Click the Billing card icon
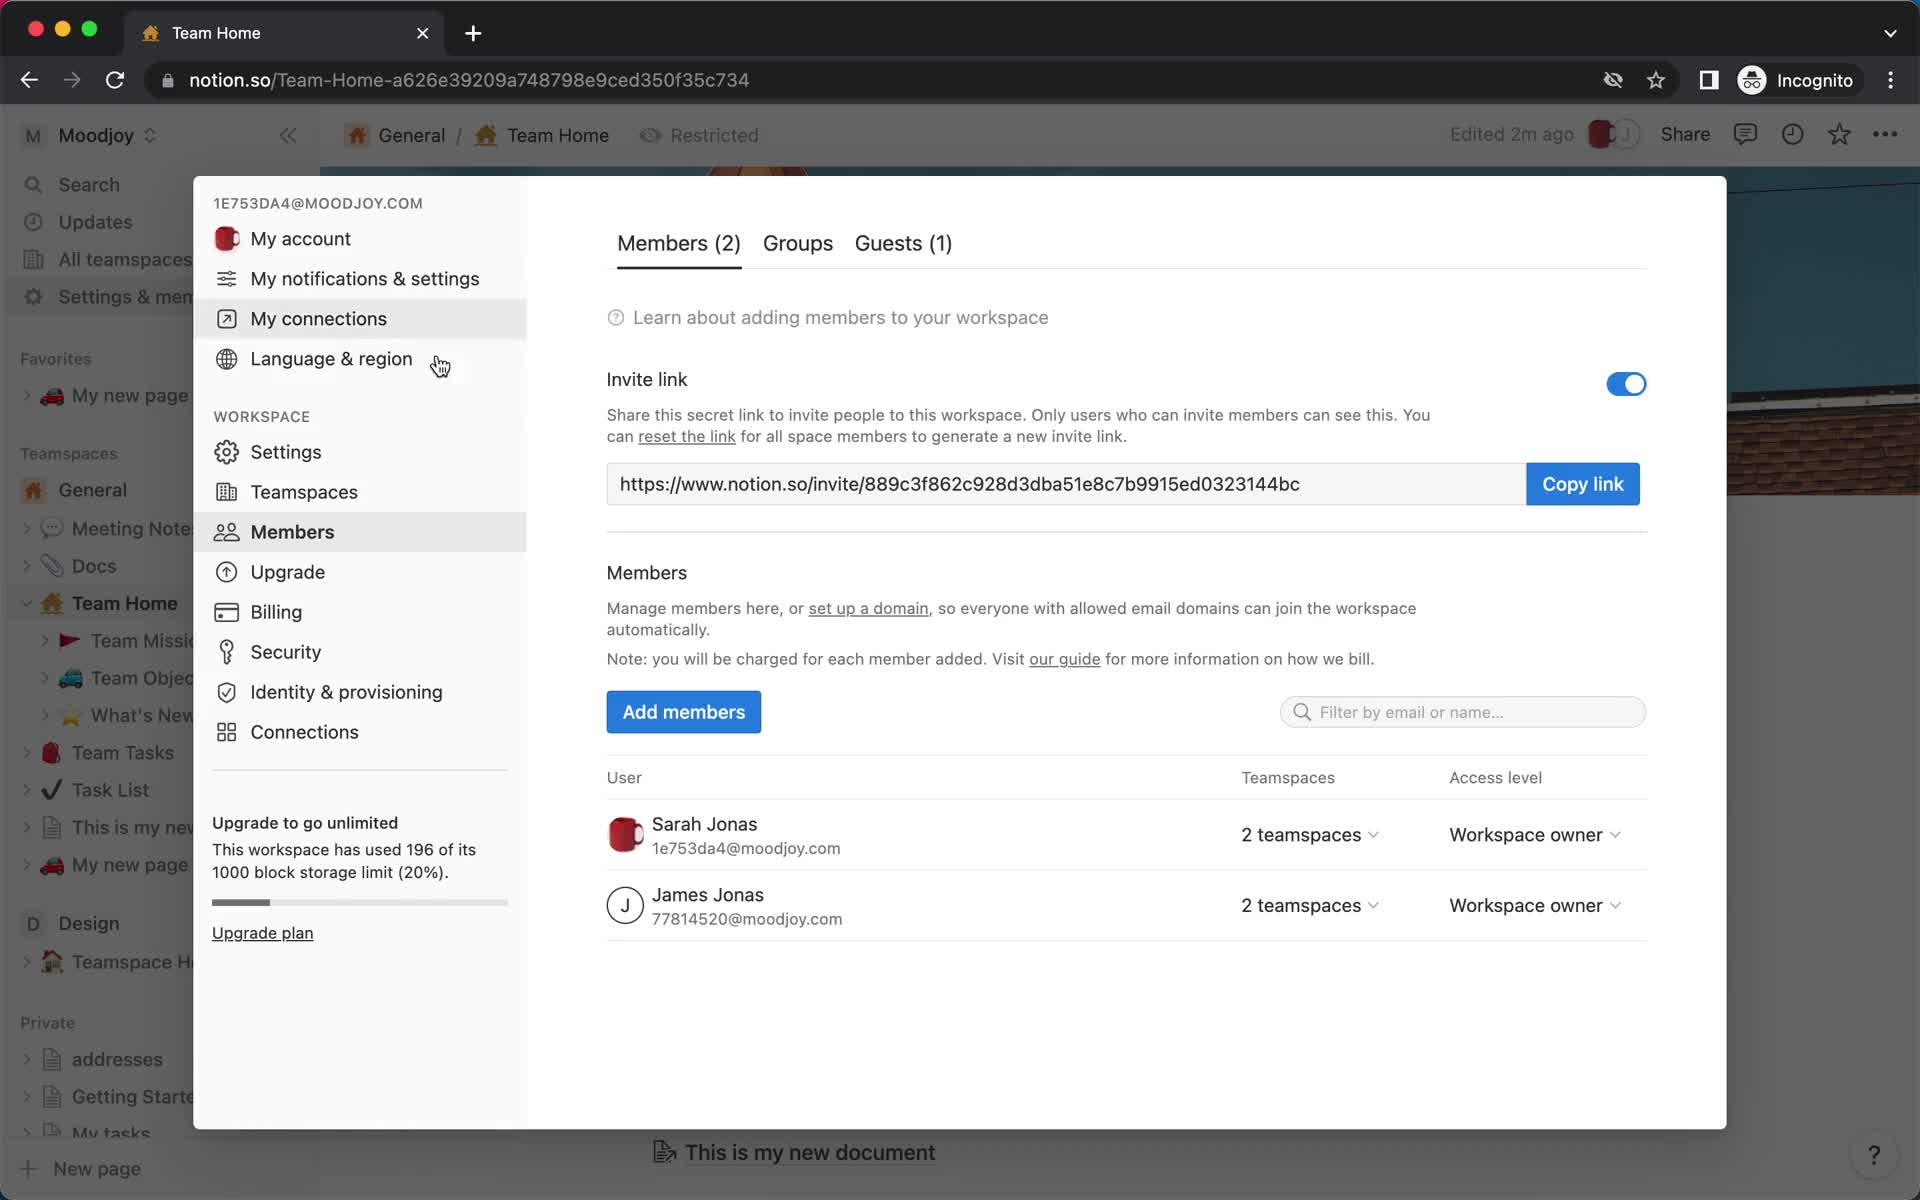This screenshot has width=1920, height=1200. [227, 612]
